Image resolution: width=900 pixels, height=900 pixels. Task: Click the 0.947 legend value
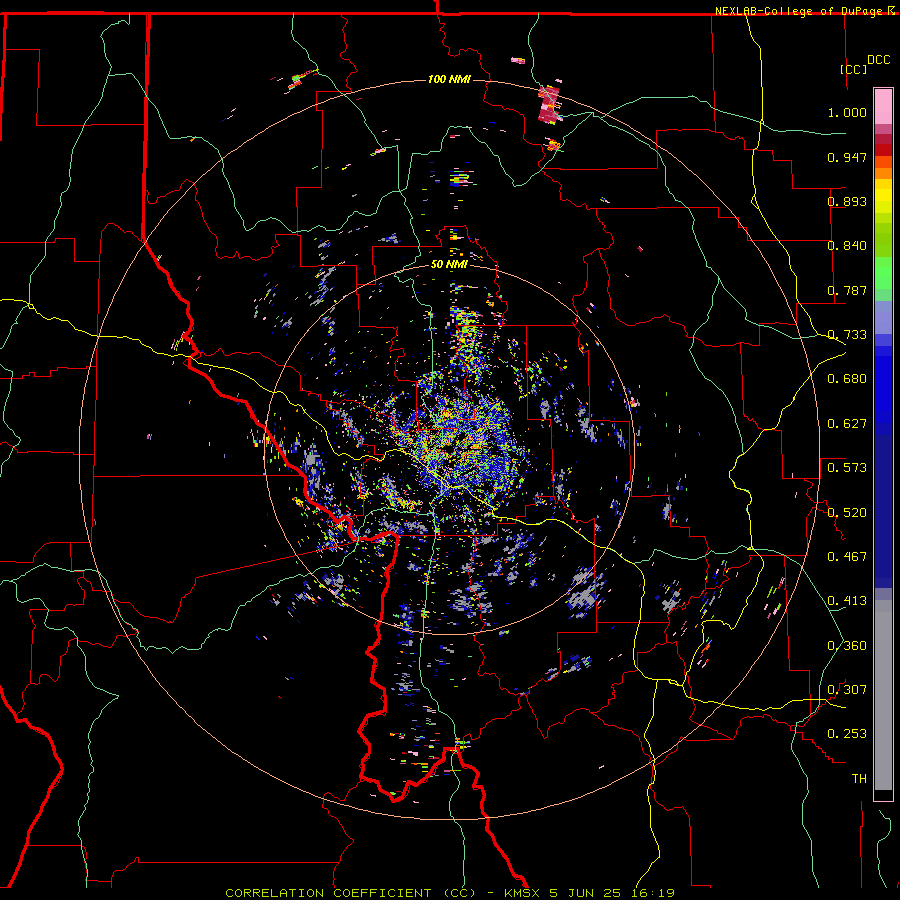click(847, 157)
